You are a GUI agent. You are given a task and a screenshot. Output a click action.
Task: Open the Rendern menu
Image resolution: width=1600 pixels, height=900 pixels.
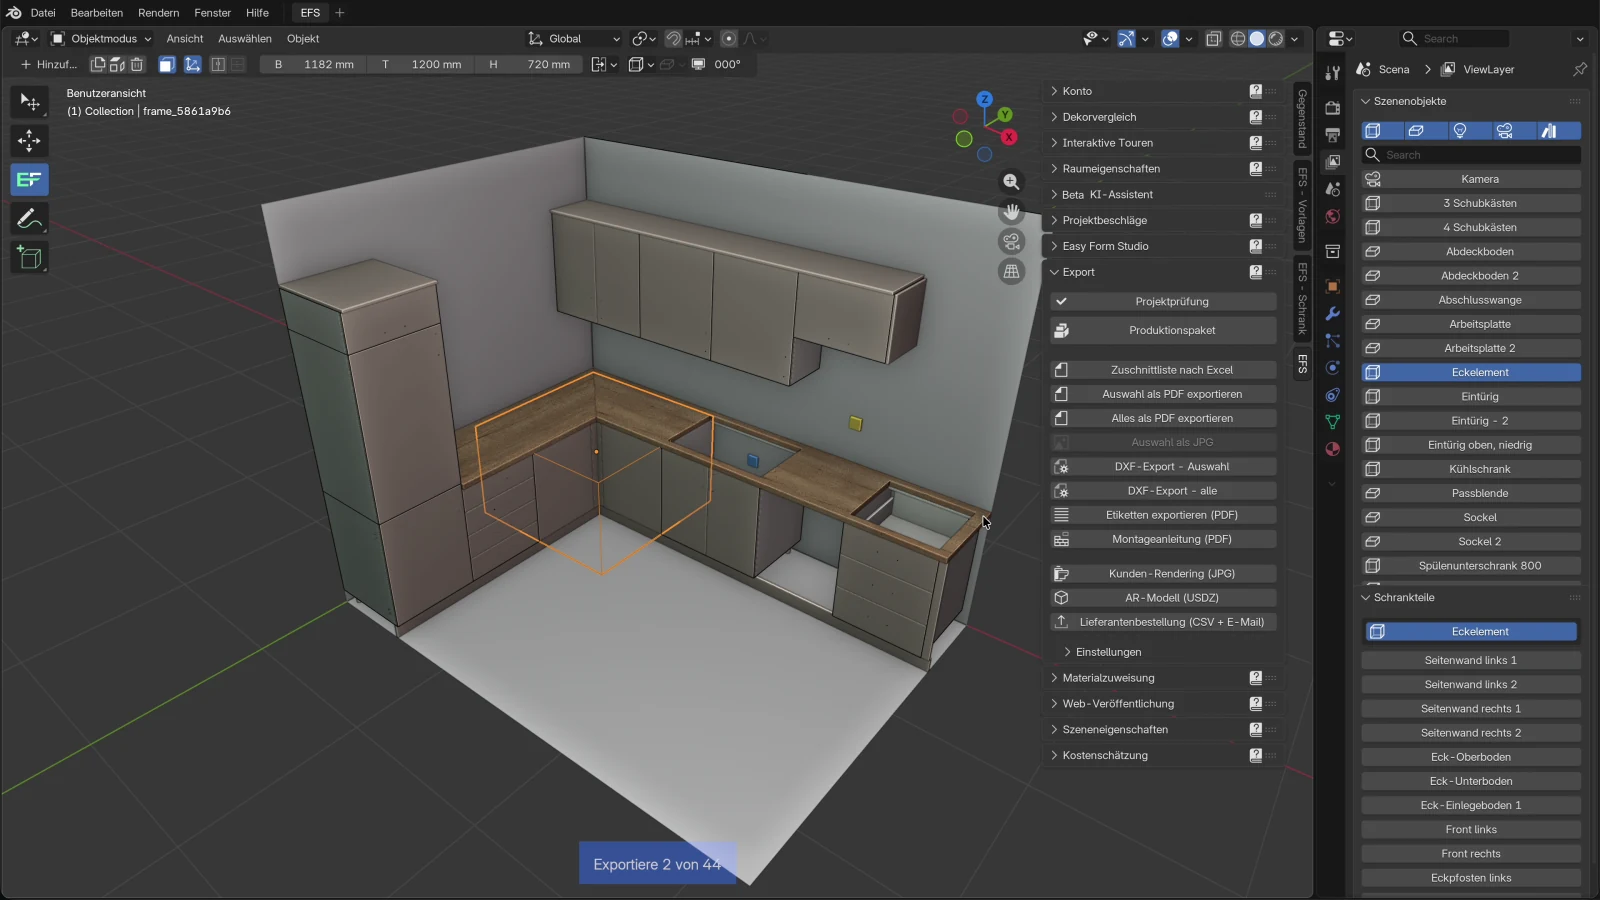159,13
